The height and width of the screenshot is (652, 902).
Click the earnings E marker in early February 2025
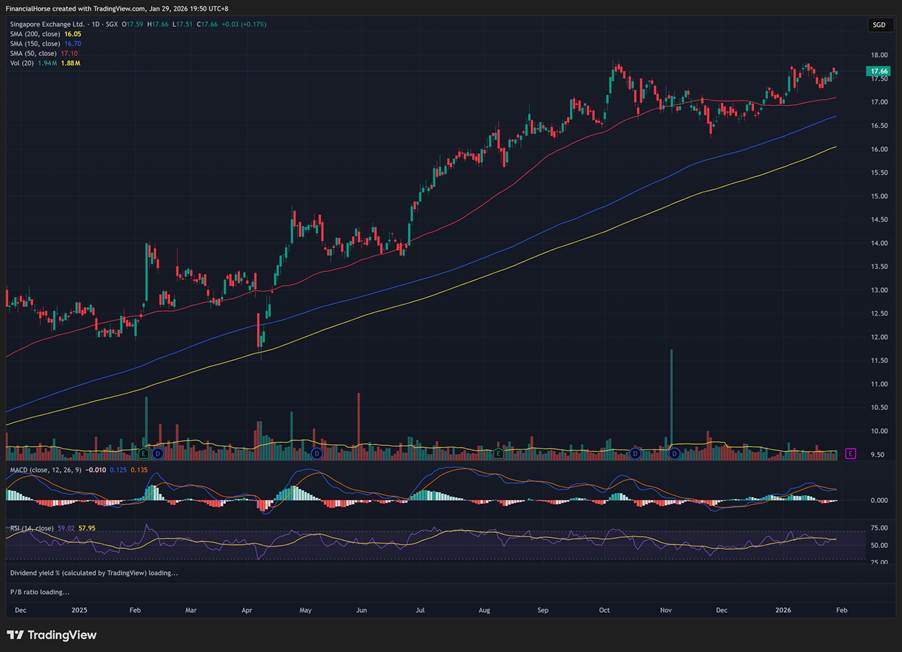145,454
